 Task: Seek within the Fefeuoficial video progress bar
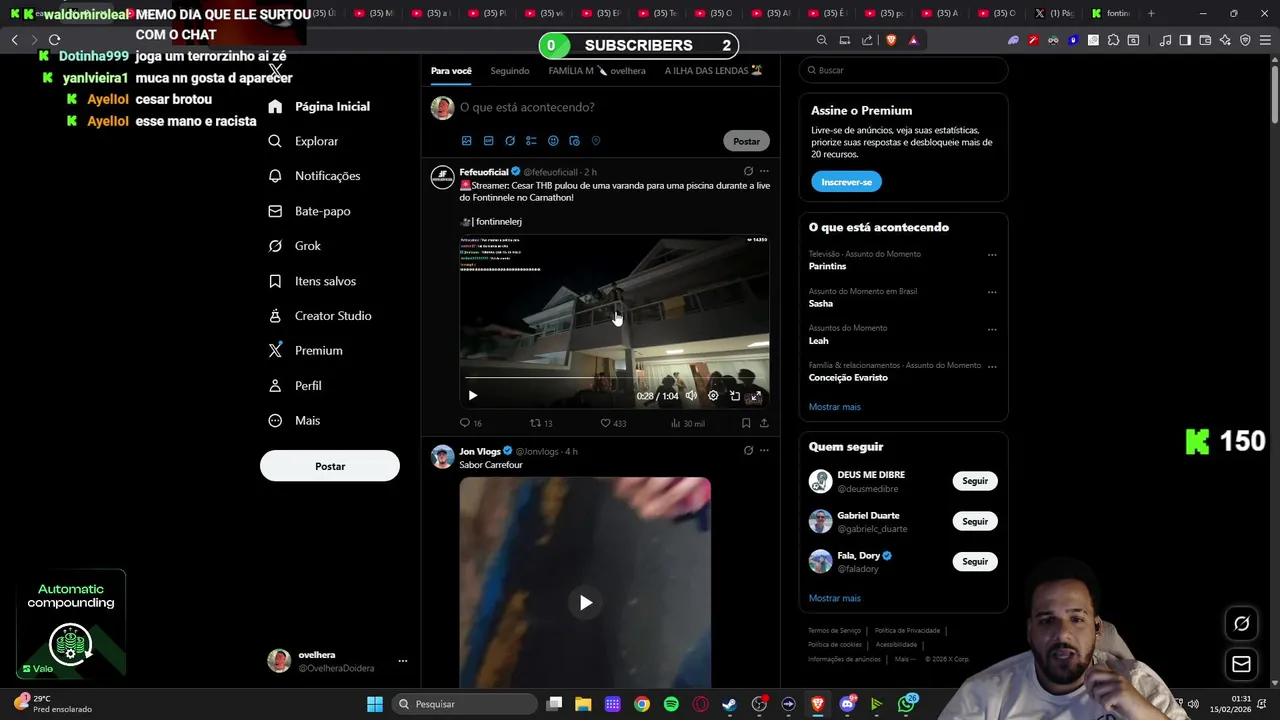pyautogui.click(x=614, y=378)
